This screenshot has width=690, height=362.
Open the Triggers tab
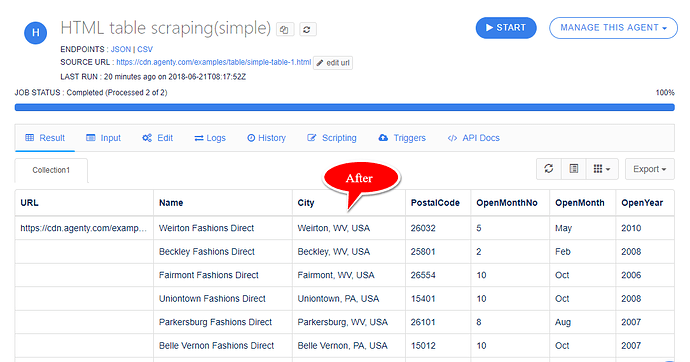click(x=402, y=138)
